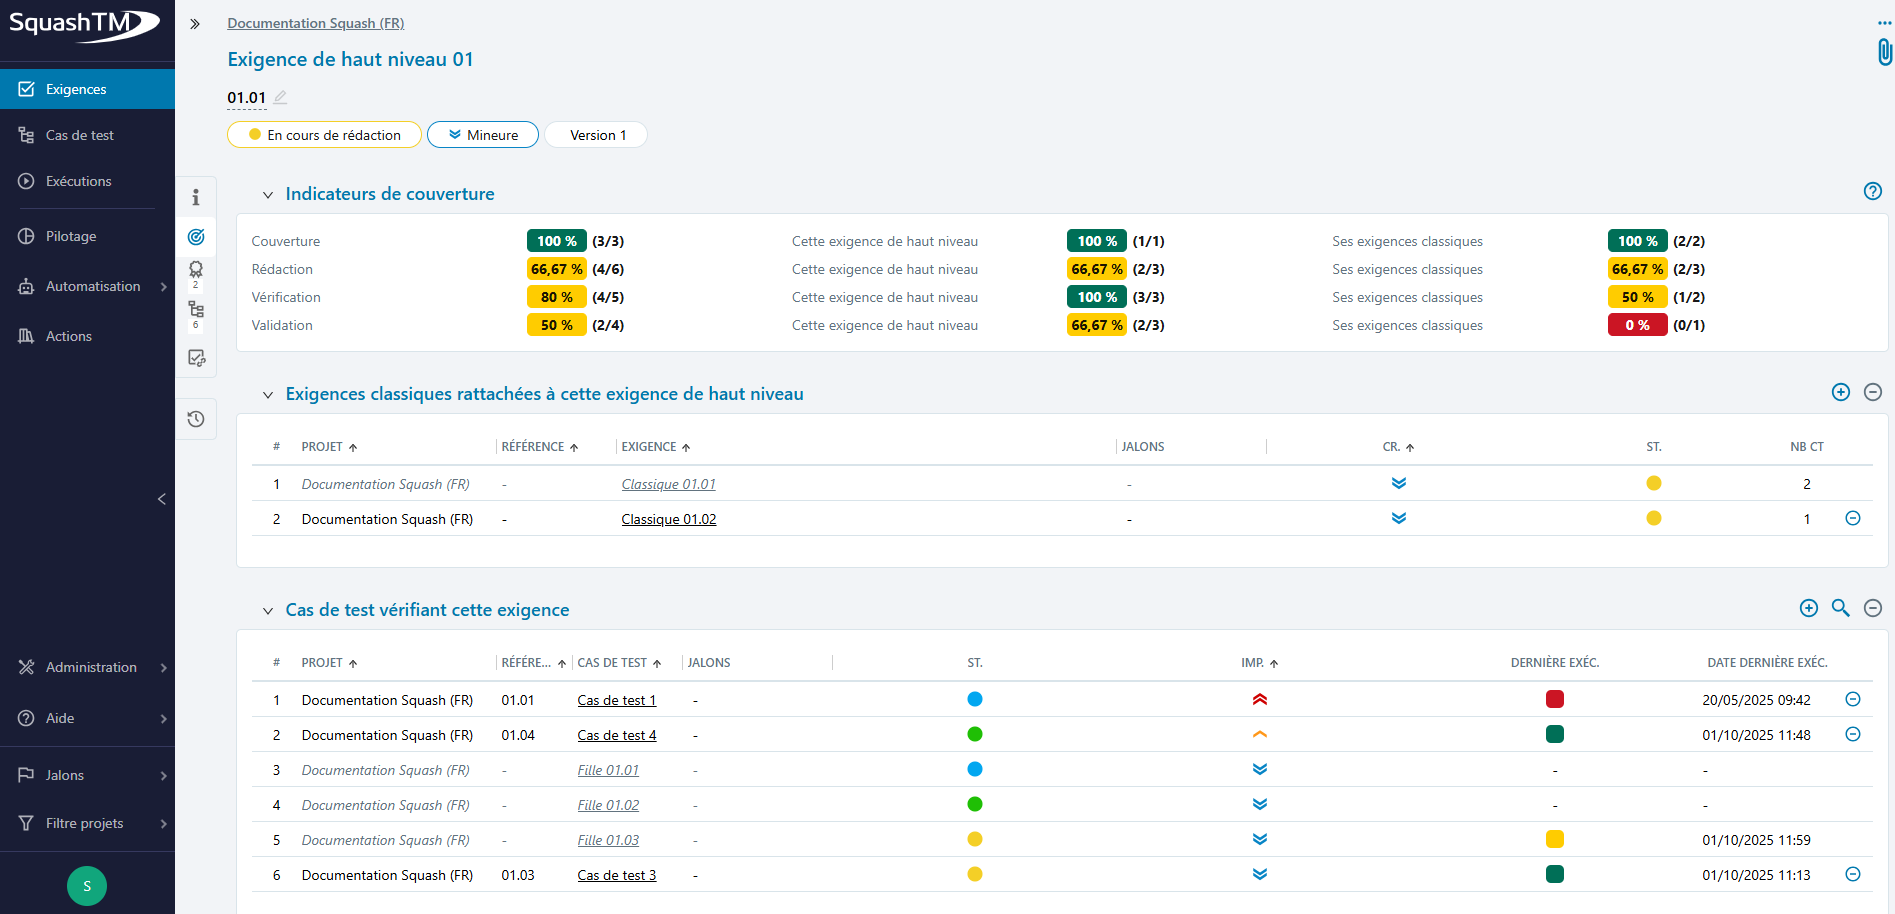Select the information tab icon on the anchor bar

click(x=196, y=197)
